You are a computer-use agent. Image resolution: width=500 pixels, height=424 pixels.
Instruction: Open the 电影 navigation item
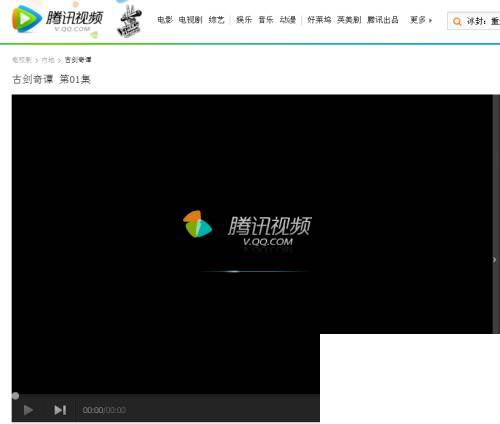coord(165,20)
